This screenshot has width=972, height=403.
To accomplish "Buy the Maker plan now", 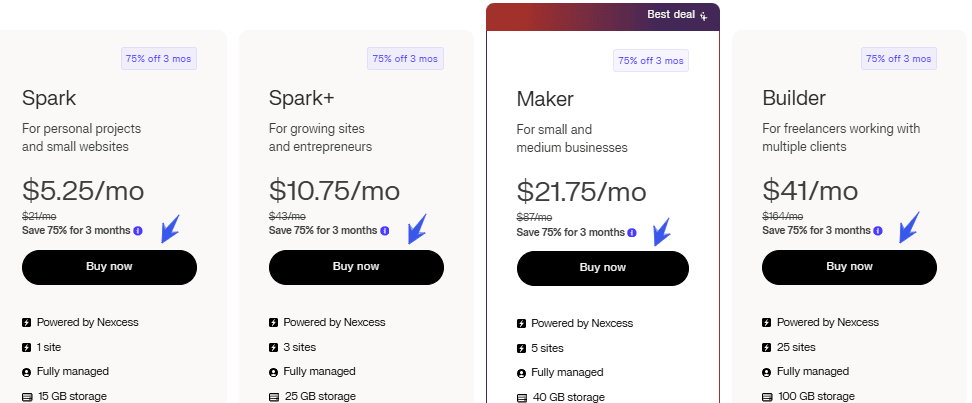I will 603,268.
